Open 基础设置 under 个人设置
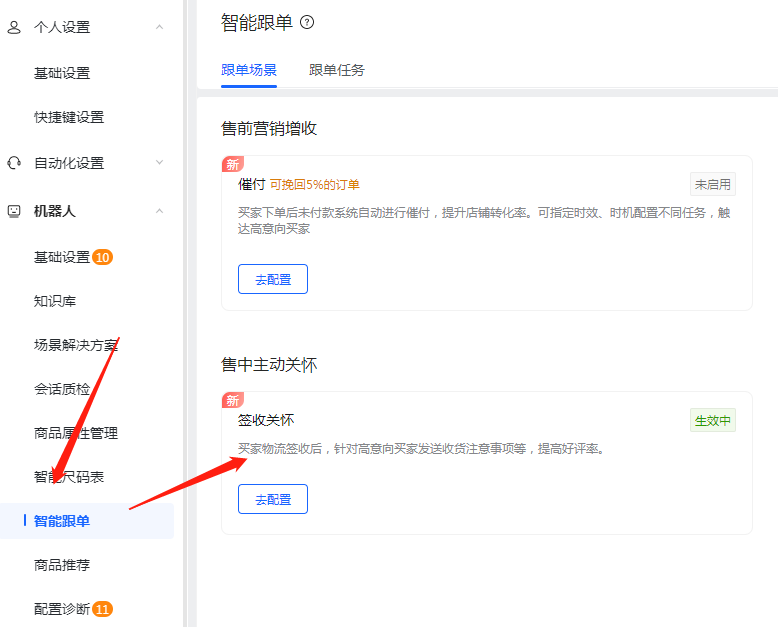Image resolution: width=778 pixels, height=627 pixels. (62, 73)
